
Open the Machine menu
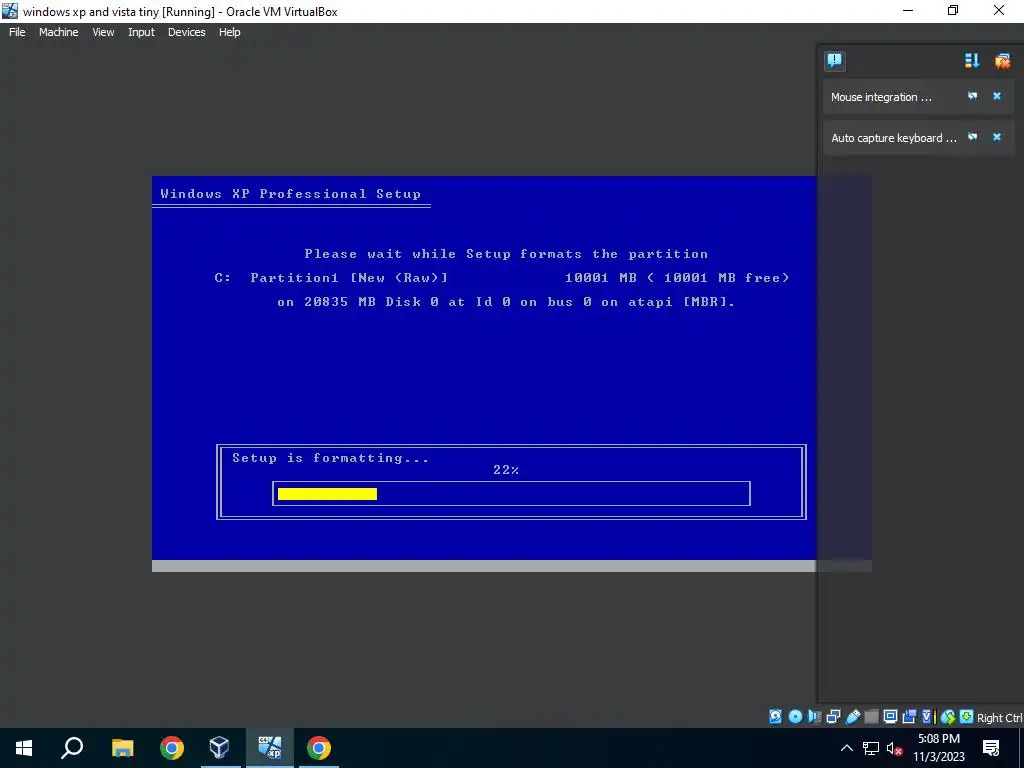point(58,32)
